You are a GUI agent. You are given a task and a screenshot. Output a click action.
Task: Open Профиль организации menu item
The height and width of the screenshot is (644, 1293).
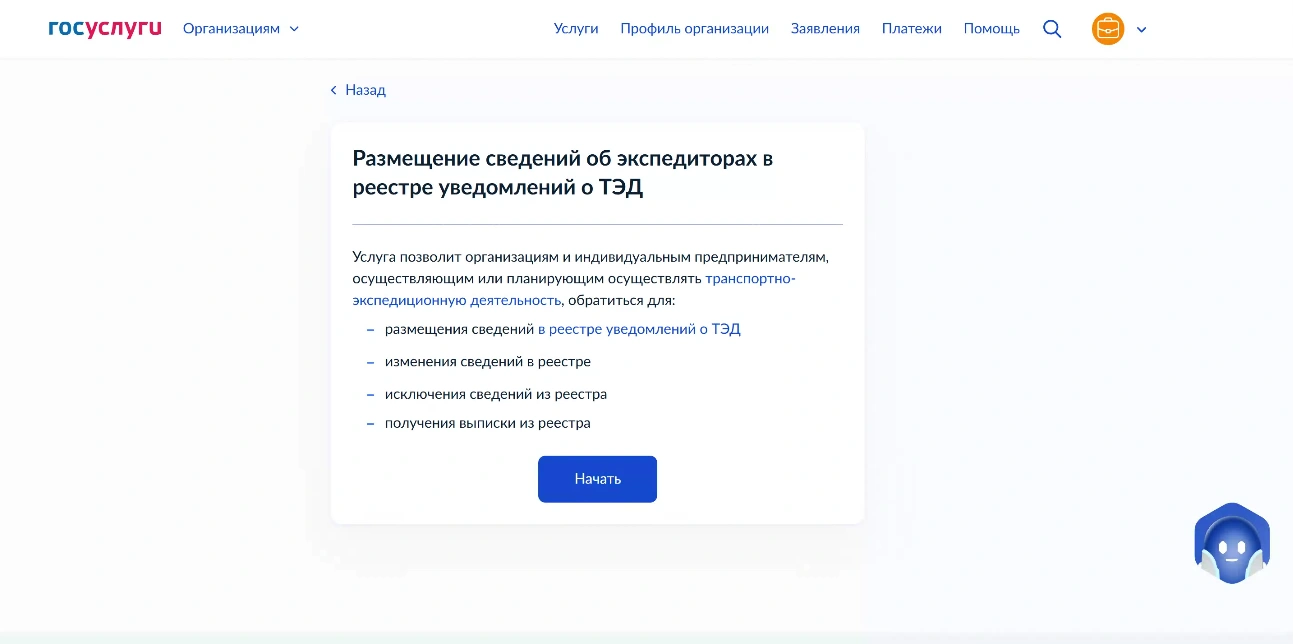point(694,29)
